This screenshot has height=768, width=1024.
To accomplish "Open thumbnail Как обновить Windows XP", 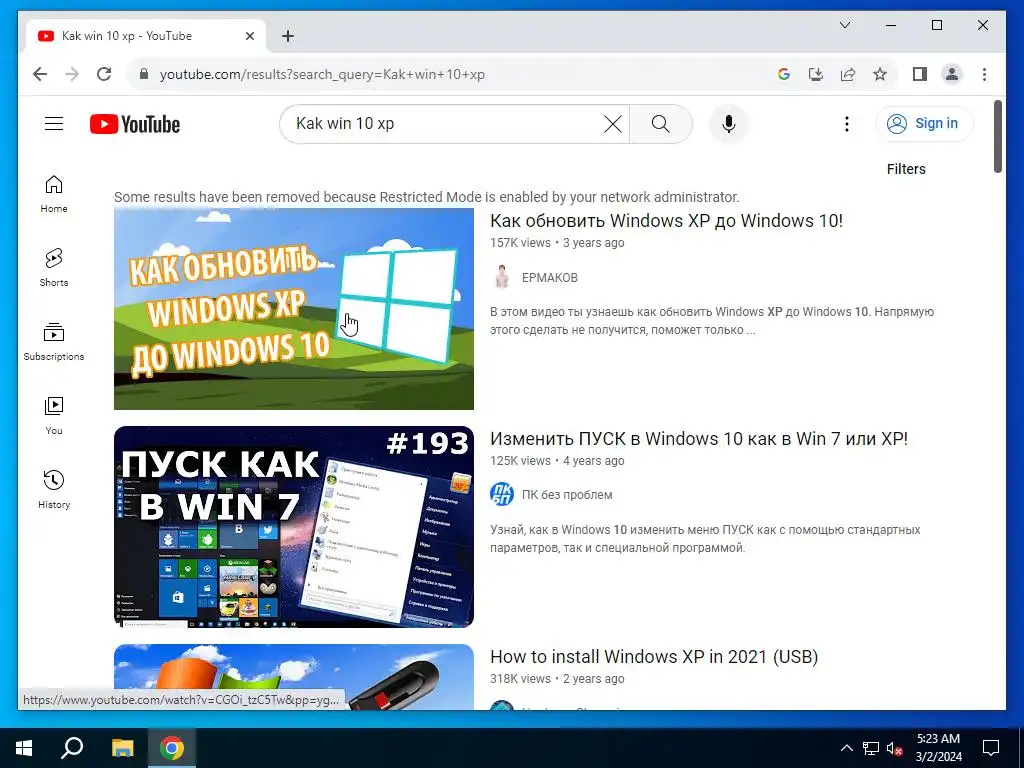I will click(294, 309).
